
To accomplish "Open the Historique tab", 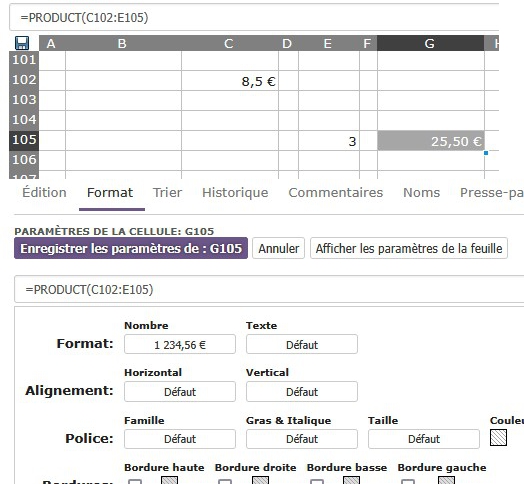I will pos(235,193).
